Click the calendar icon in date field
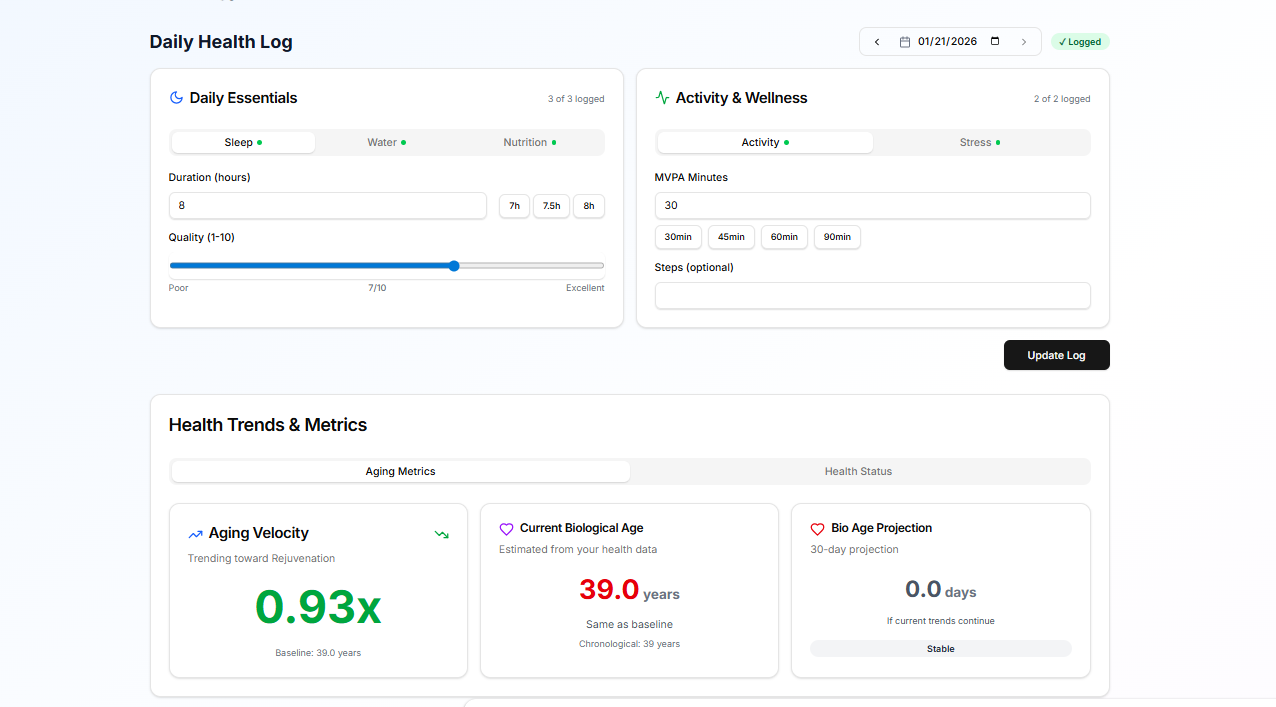 click(x=905, y=42)
